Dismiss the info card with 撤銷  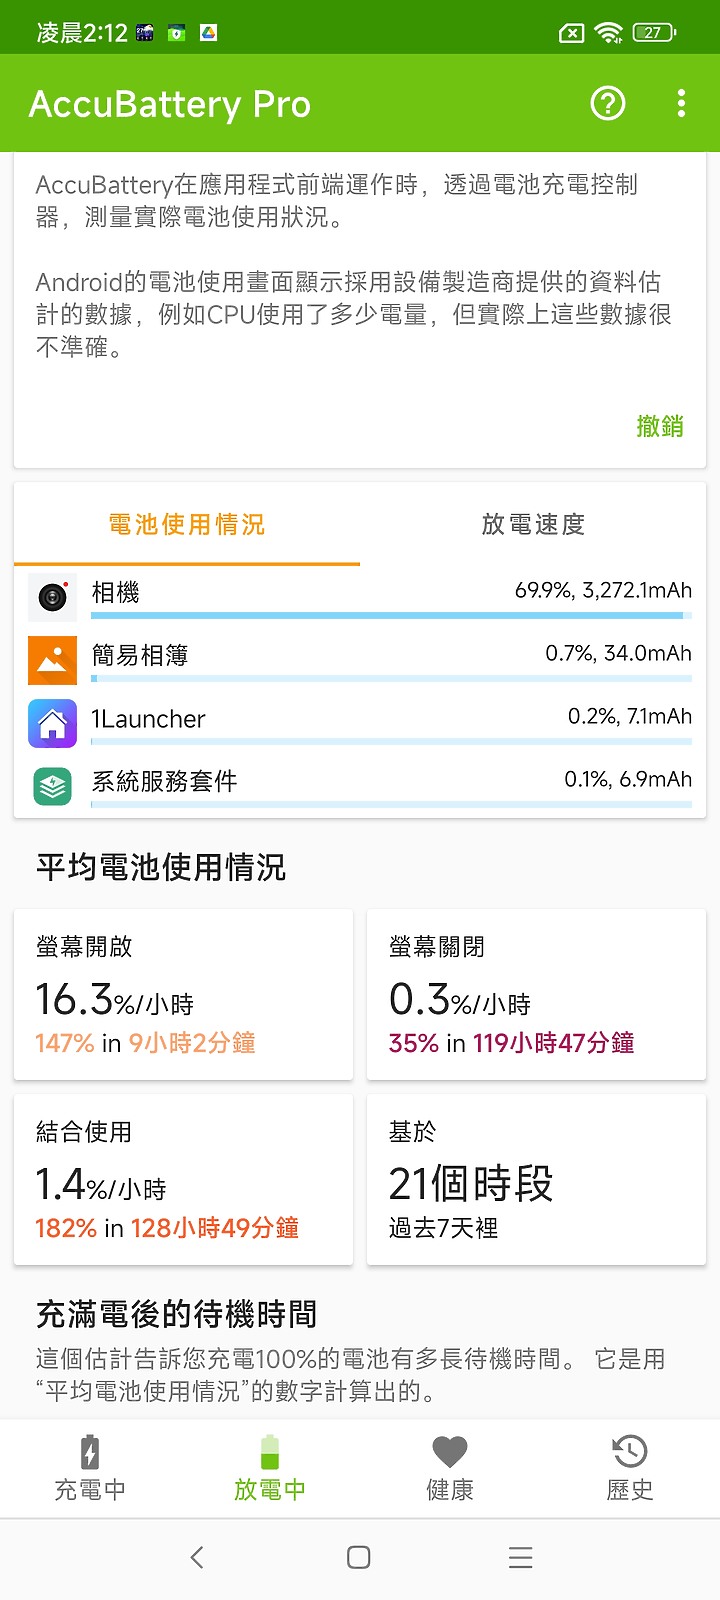660,426
